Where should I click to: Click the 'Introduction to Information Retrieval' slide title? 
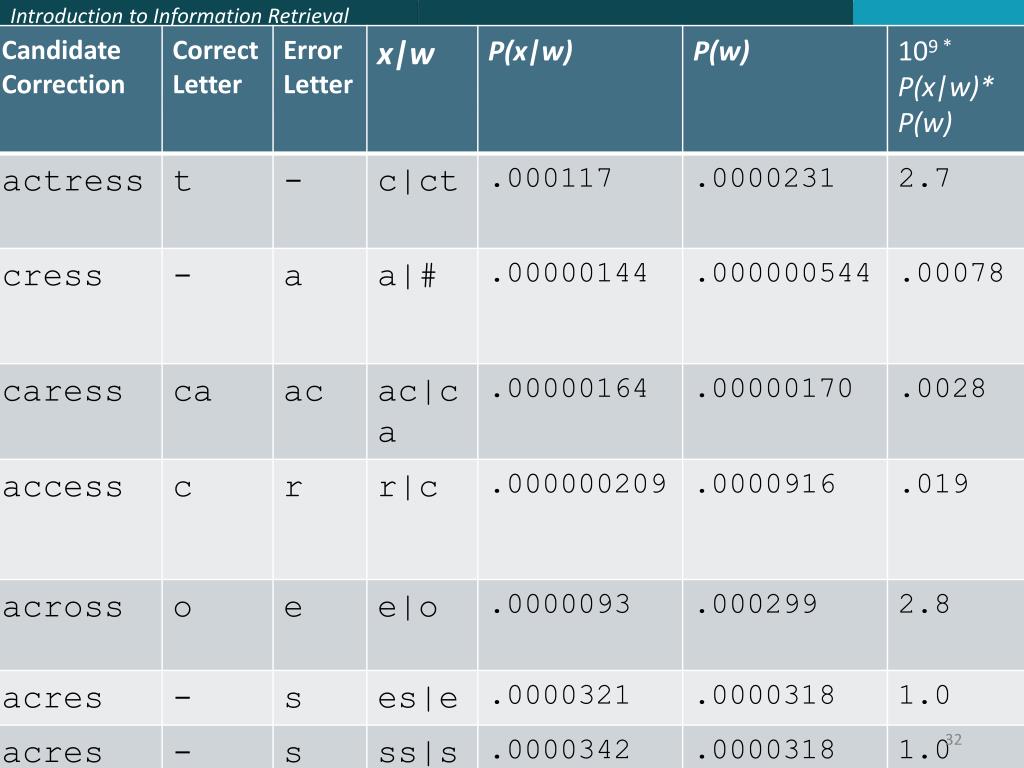pos(180,15)
